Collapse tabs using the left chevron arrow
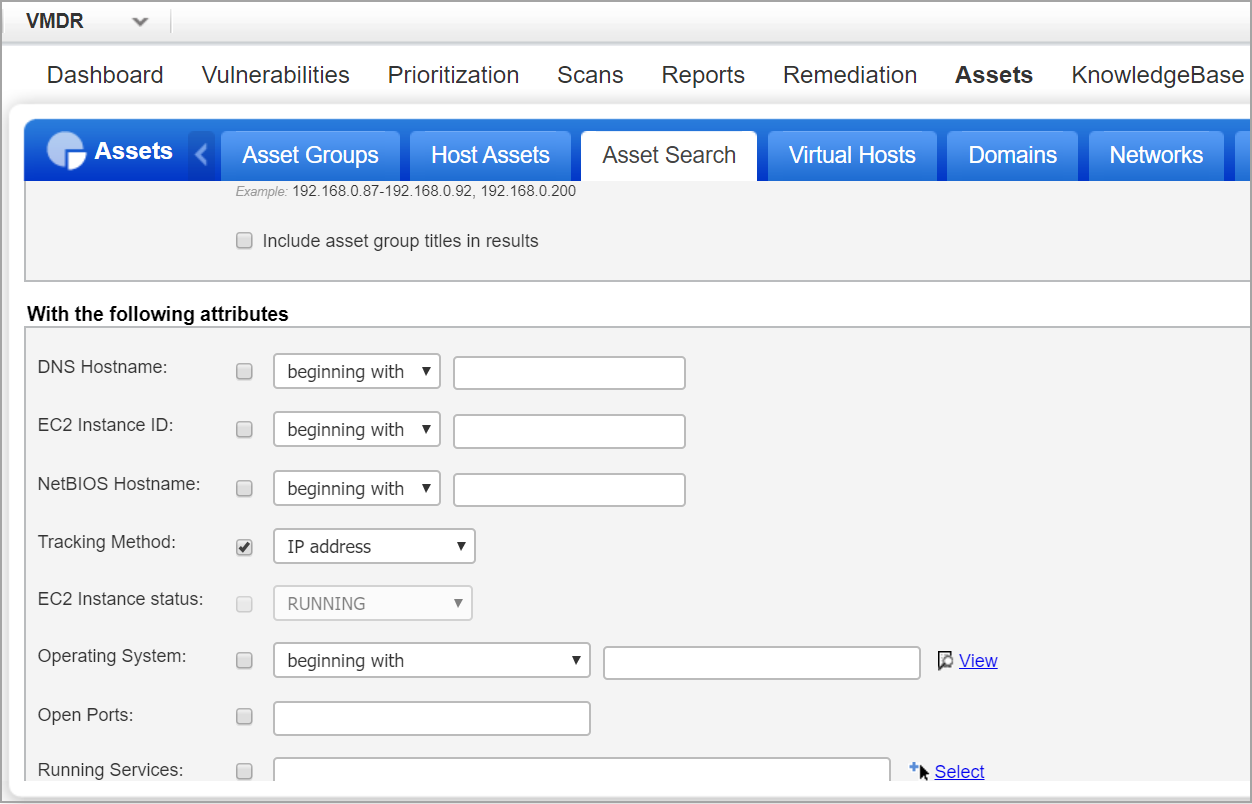Viewport: 1252px width, 804px height. [x=201, y=154]
